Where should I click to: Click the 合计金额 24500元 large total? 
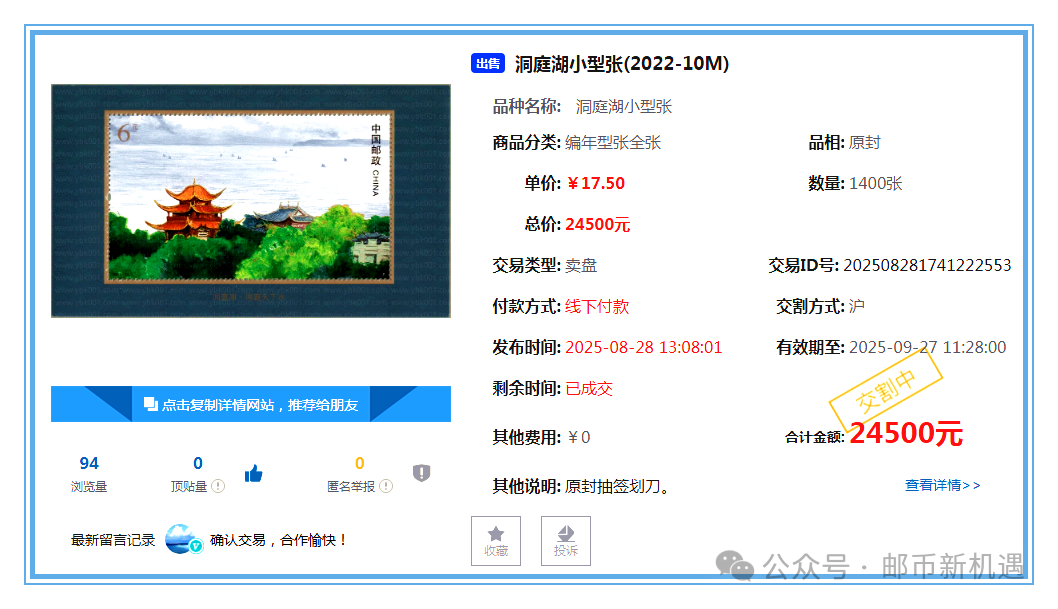906,433
